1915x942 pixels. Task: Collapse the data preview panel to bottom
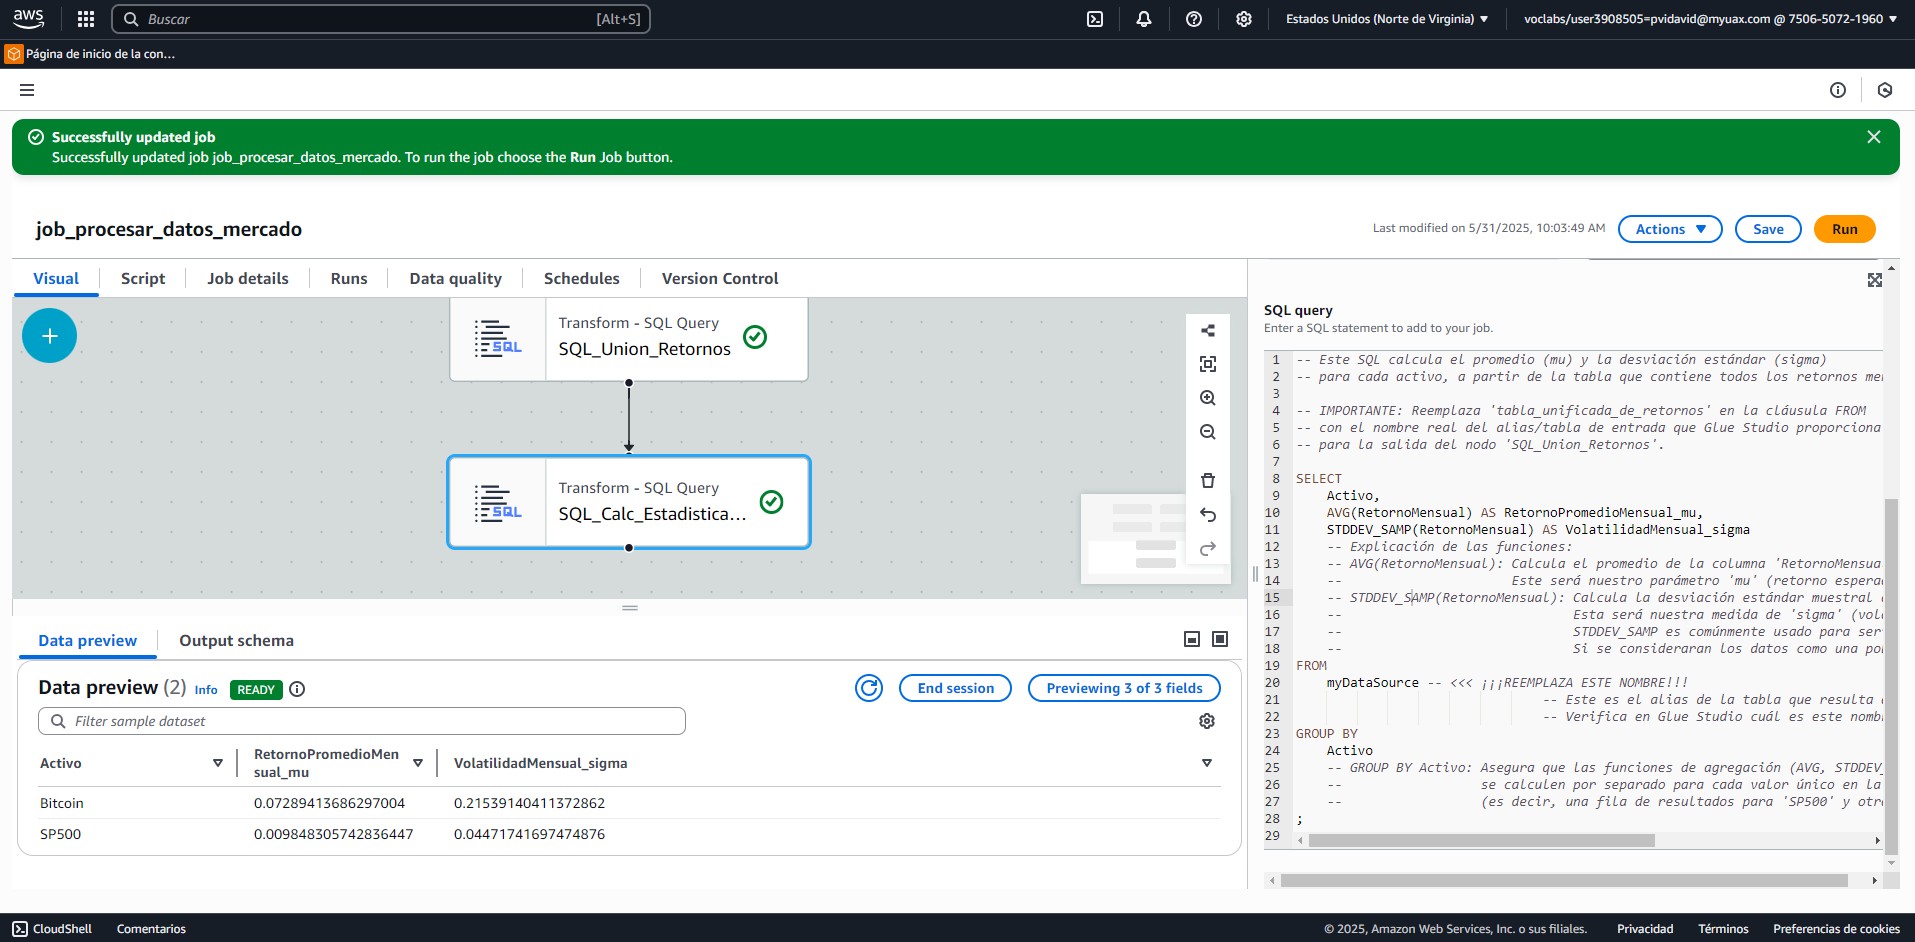[x=1192, y=639]
